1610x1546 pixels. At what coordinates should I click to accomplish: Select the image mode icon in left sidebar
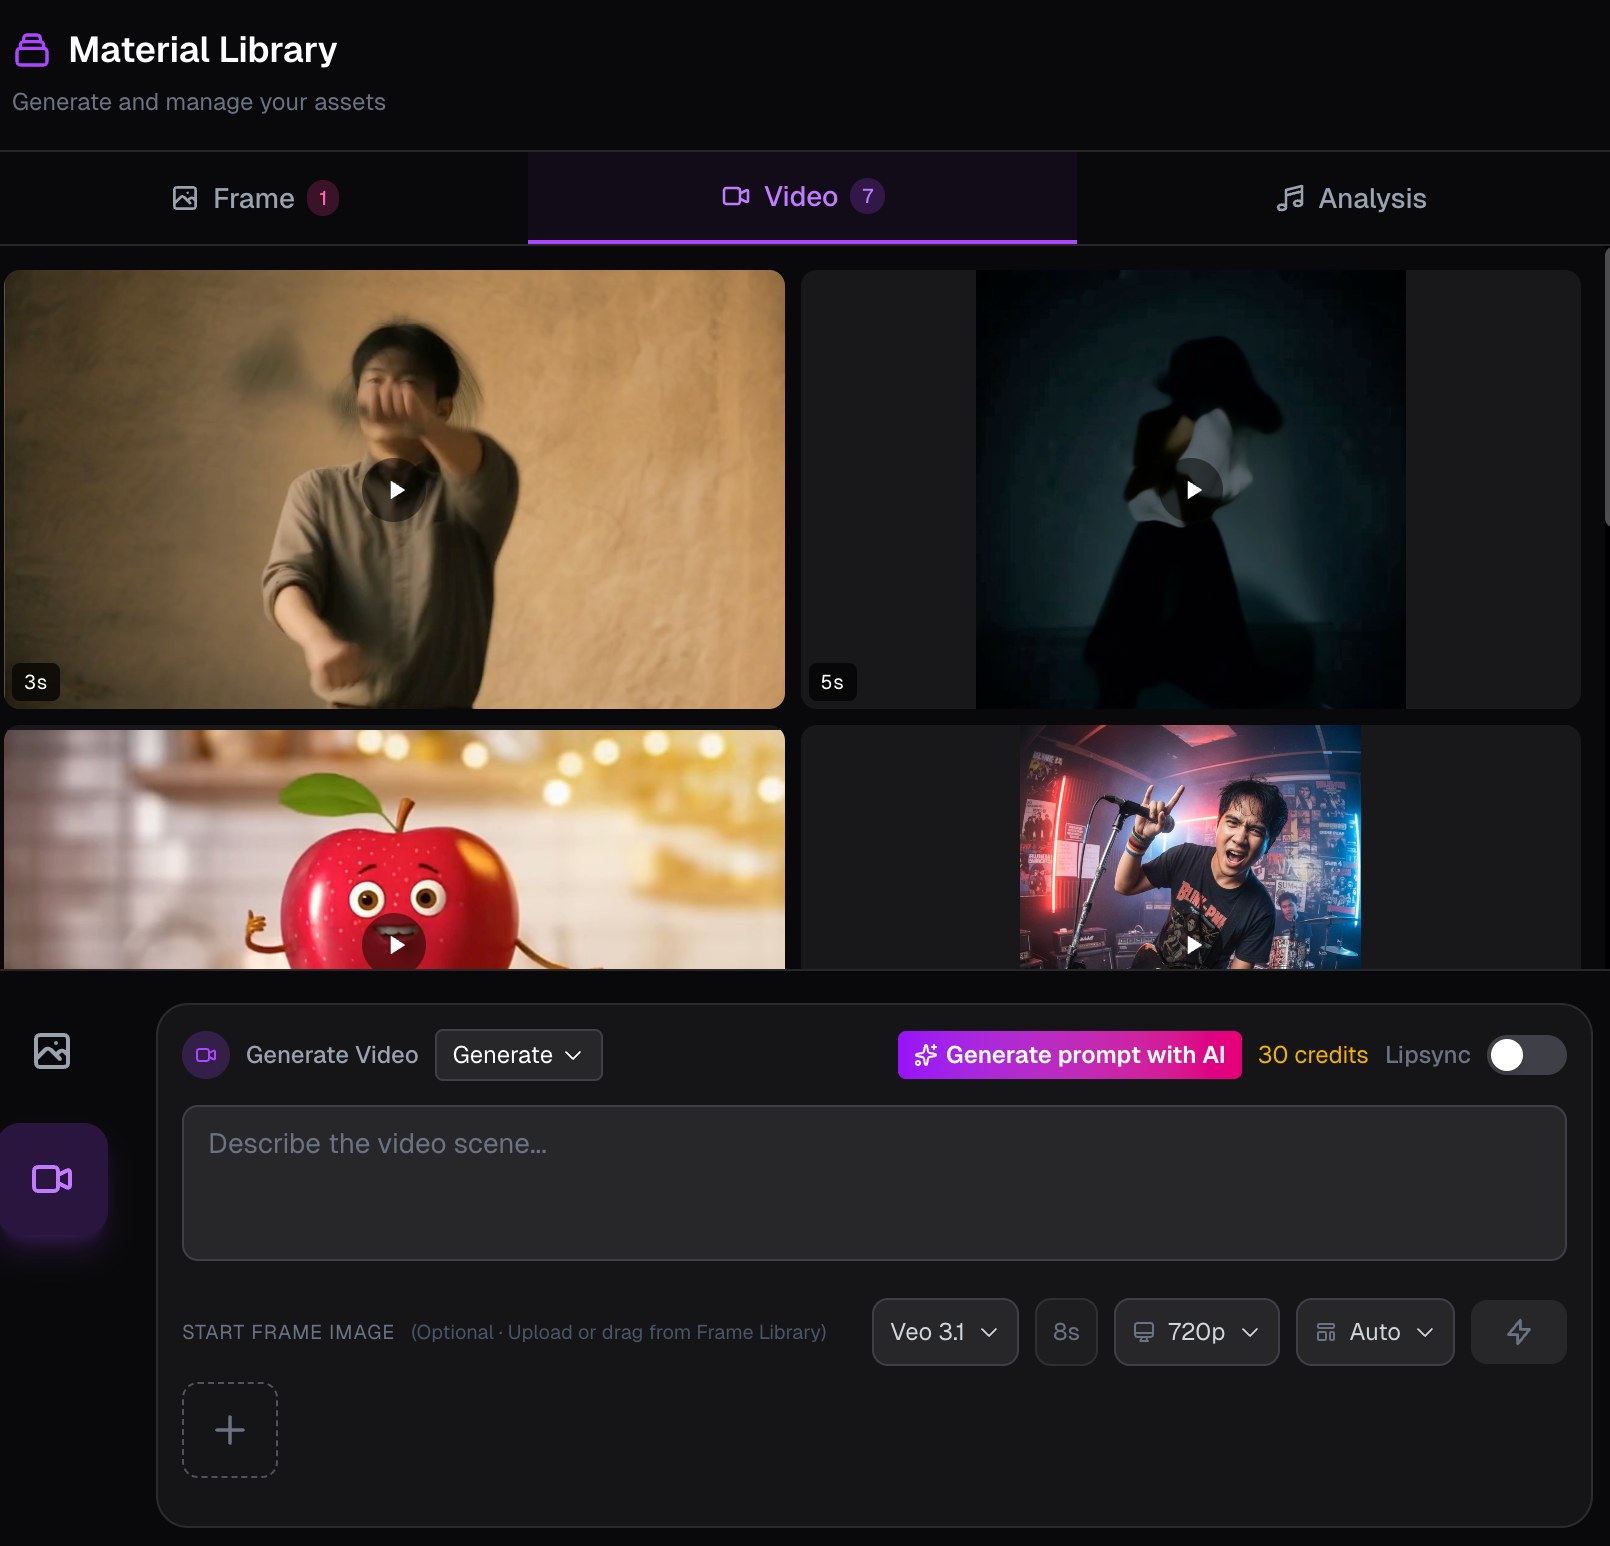click(52, 1051)
